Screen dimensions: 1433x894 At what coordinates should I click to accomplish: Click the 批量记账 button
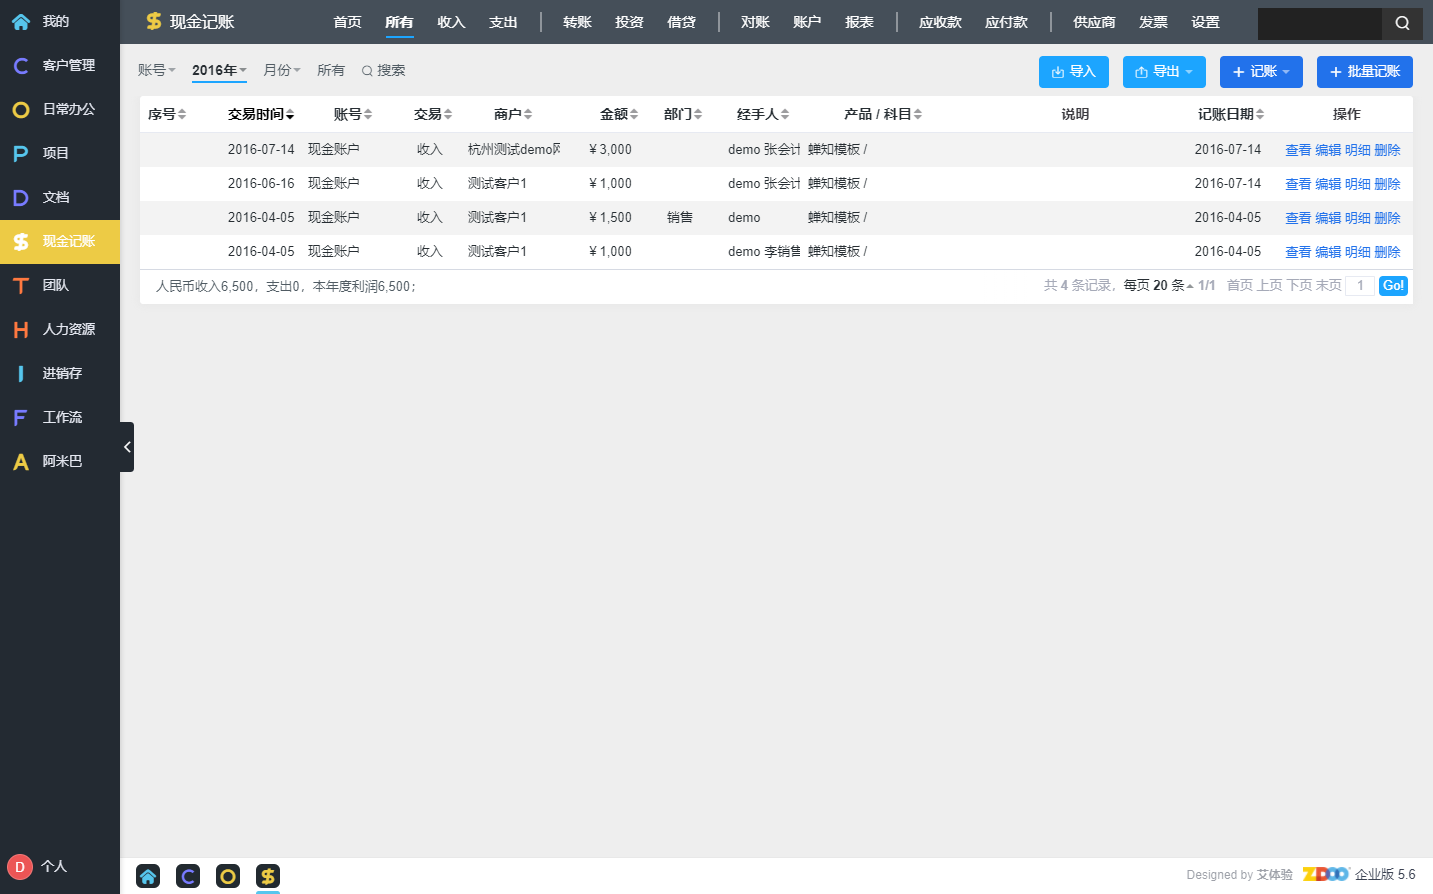pos(1365,72)
